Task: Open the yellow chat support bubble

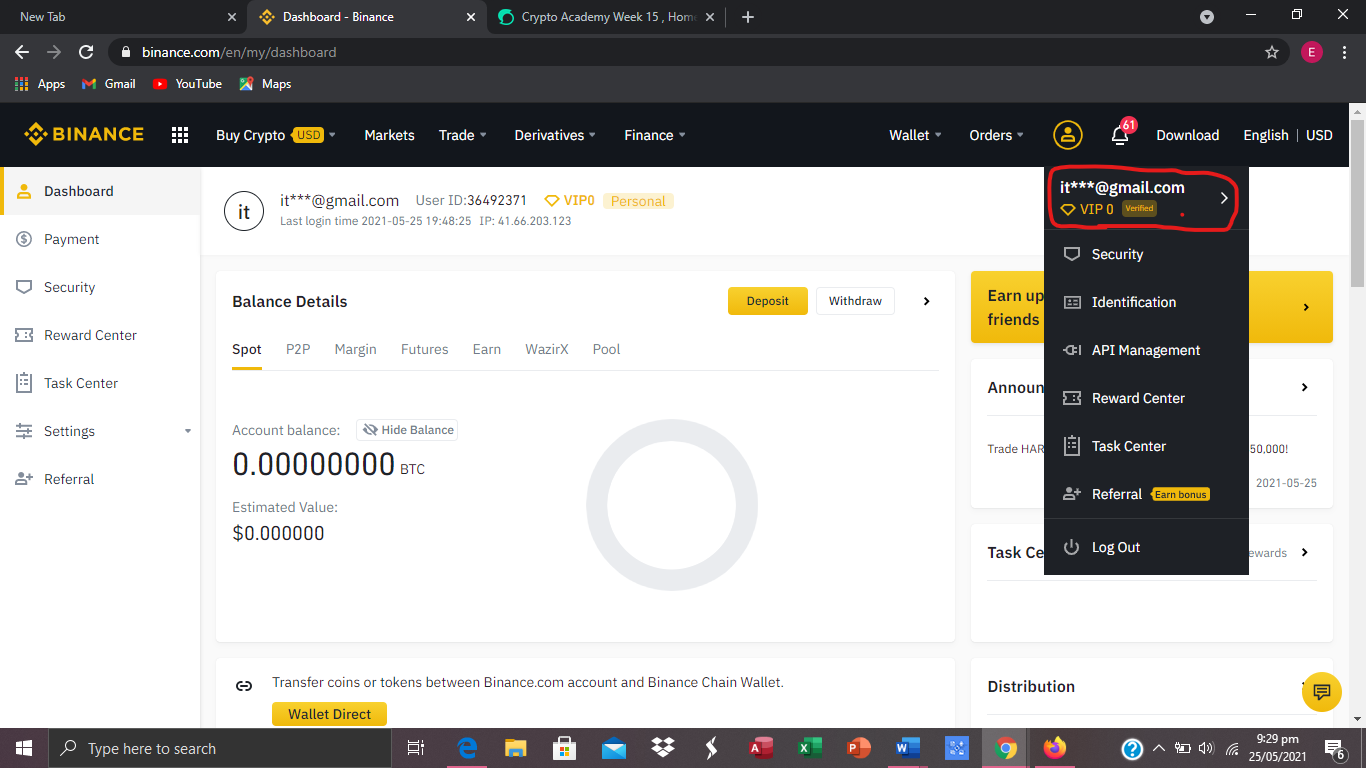Action: pos(1321,692)
